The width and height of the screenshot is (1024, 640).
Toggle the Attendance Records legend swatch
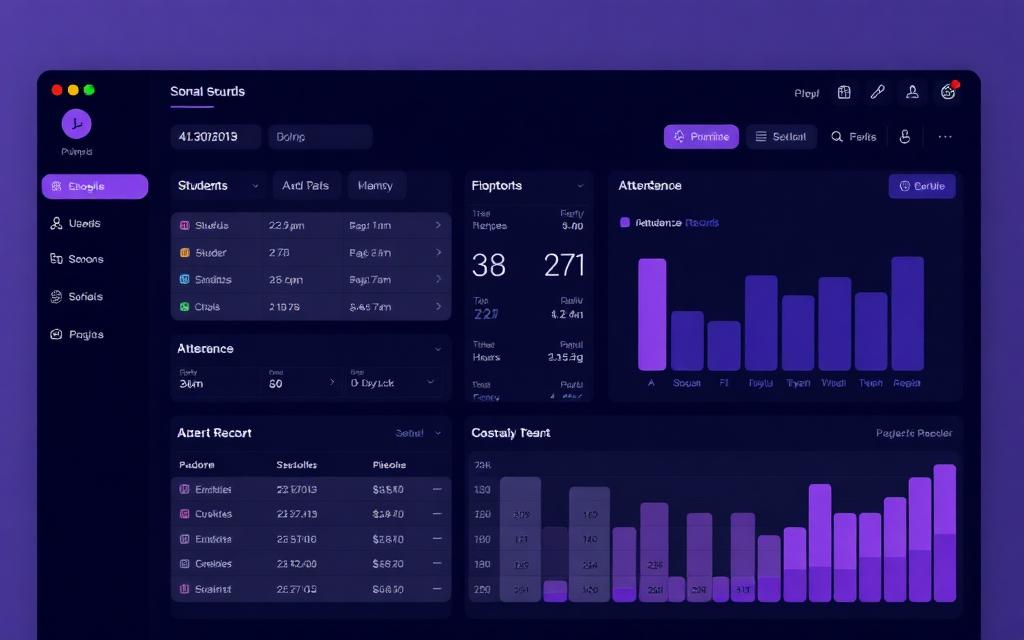625,223
